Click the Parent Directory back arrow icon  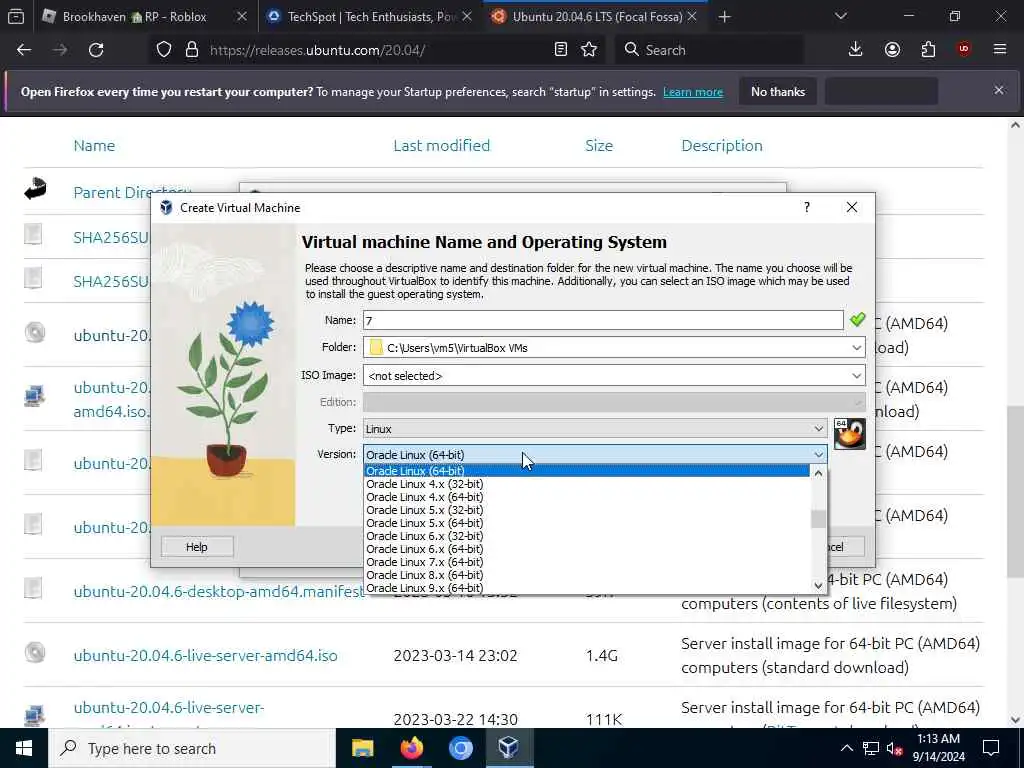[35, 189]
